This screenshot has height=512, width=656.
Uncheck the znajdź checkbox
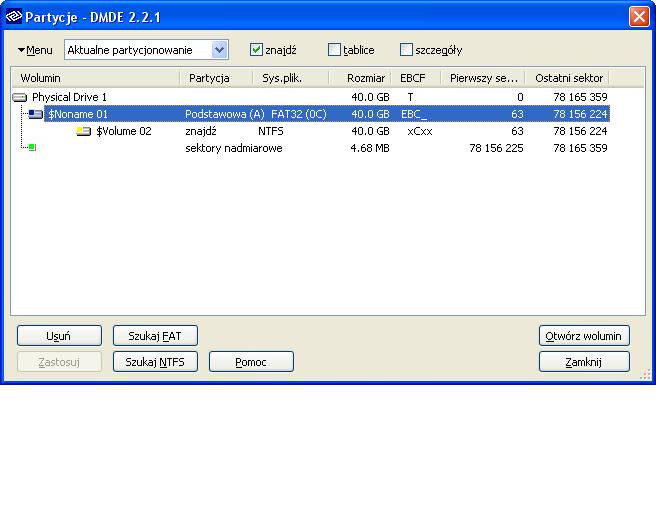256,50
